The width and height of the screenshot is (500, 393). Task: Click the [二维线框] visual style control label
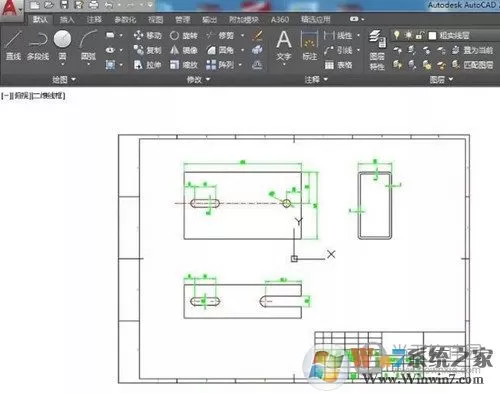tap(48, 96)
